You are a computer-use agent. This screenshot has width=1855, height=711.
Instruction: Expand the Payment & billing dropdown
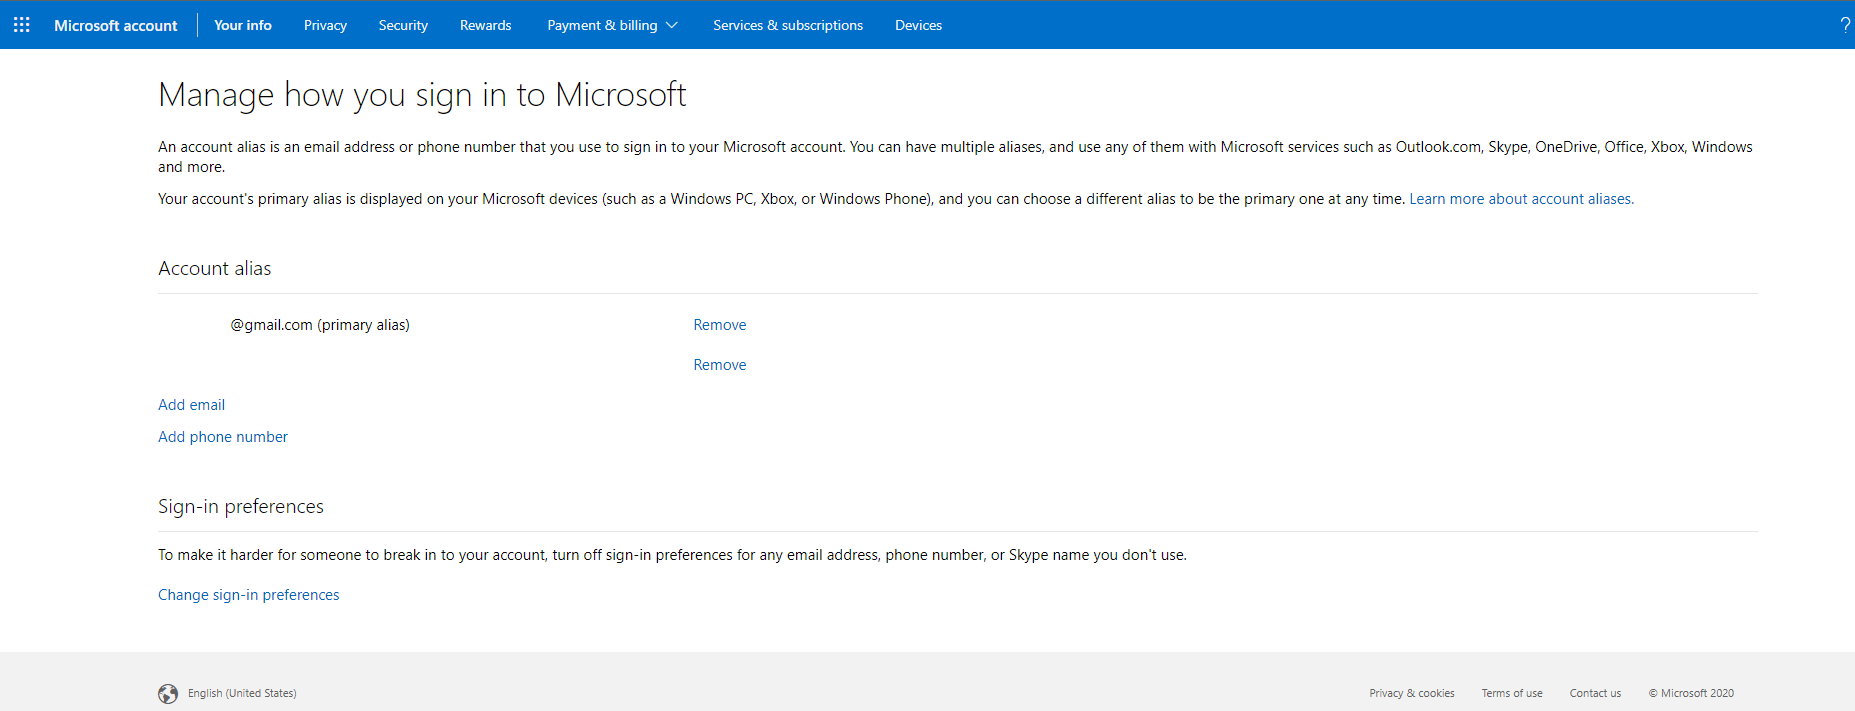(x=612, y=25)
